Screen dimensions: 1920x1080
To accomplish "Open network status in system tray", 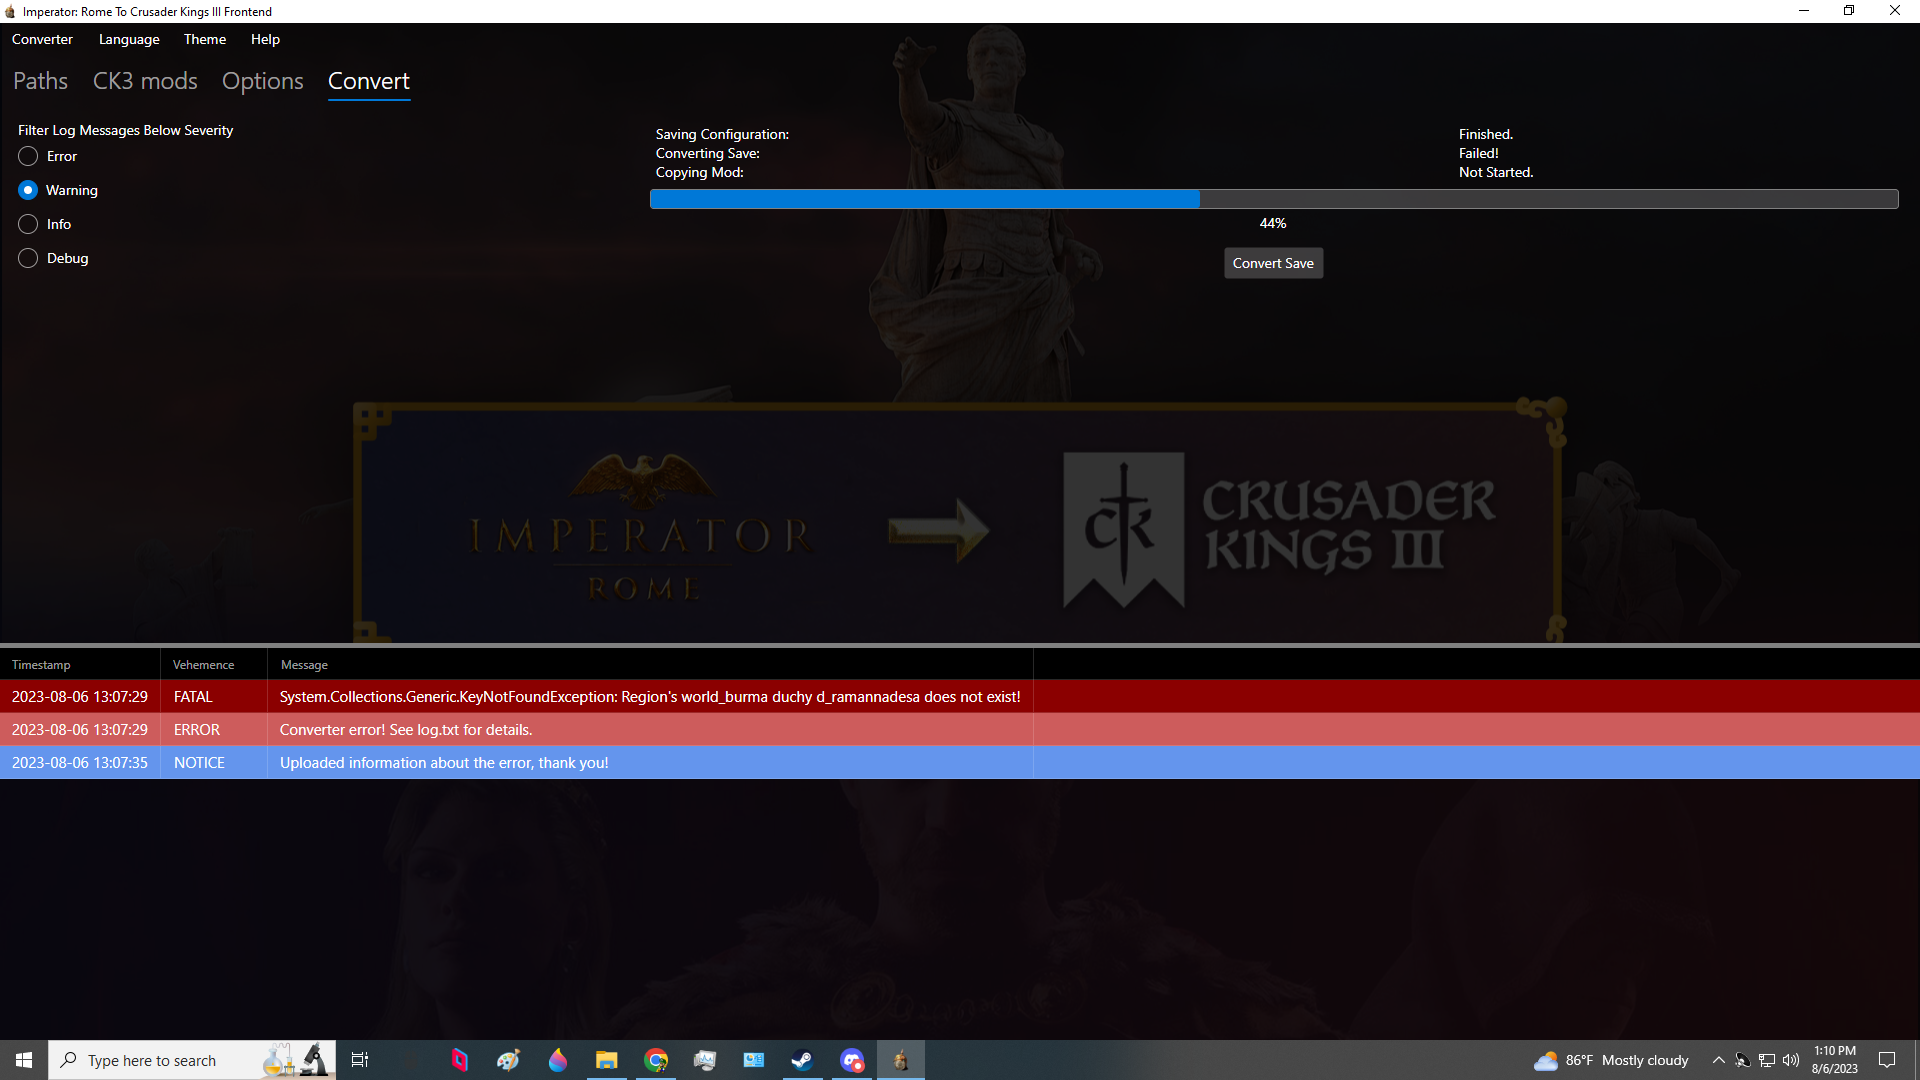I will coord(1767,1060).
